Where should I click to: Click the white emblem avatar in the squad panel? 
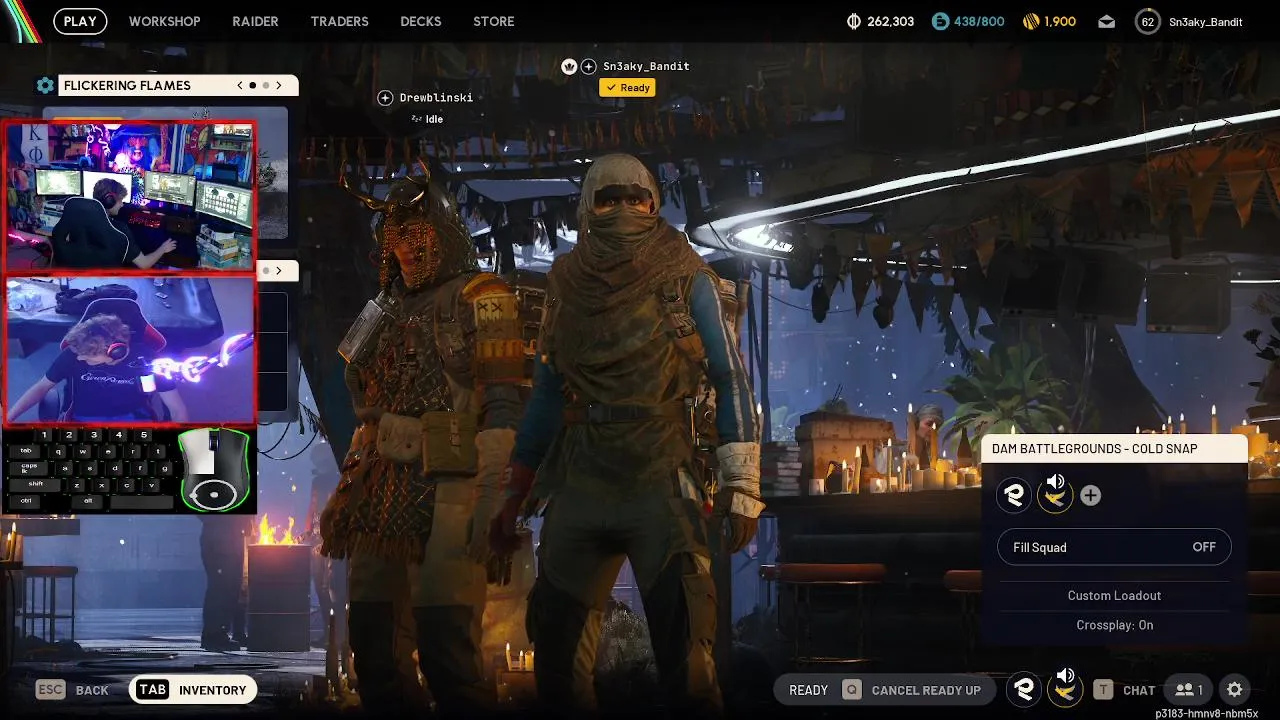click(1014, 495)
